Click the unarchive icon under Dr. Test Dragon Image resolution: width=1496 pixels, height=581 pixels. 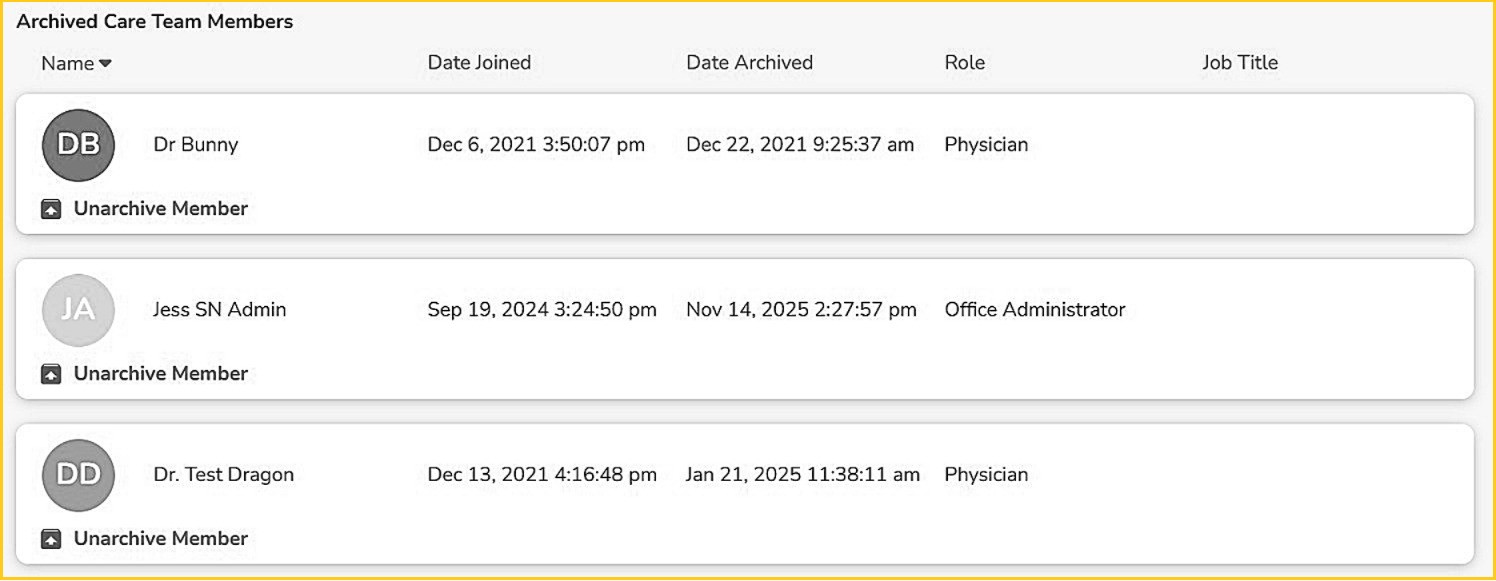click(x=51, y=539)
